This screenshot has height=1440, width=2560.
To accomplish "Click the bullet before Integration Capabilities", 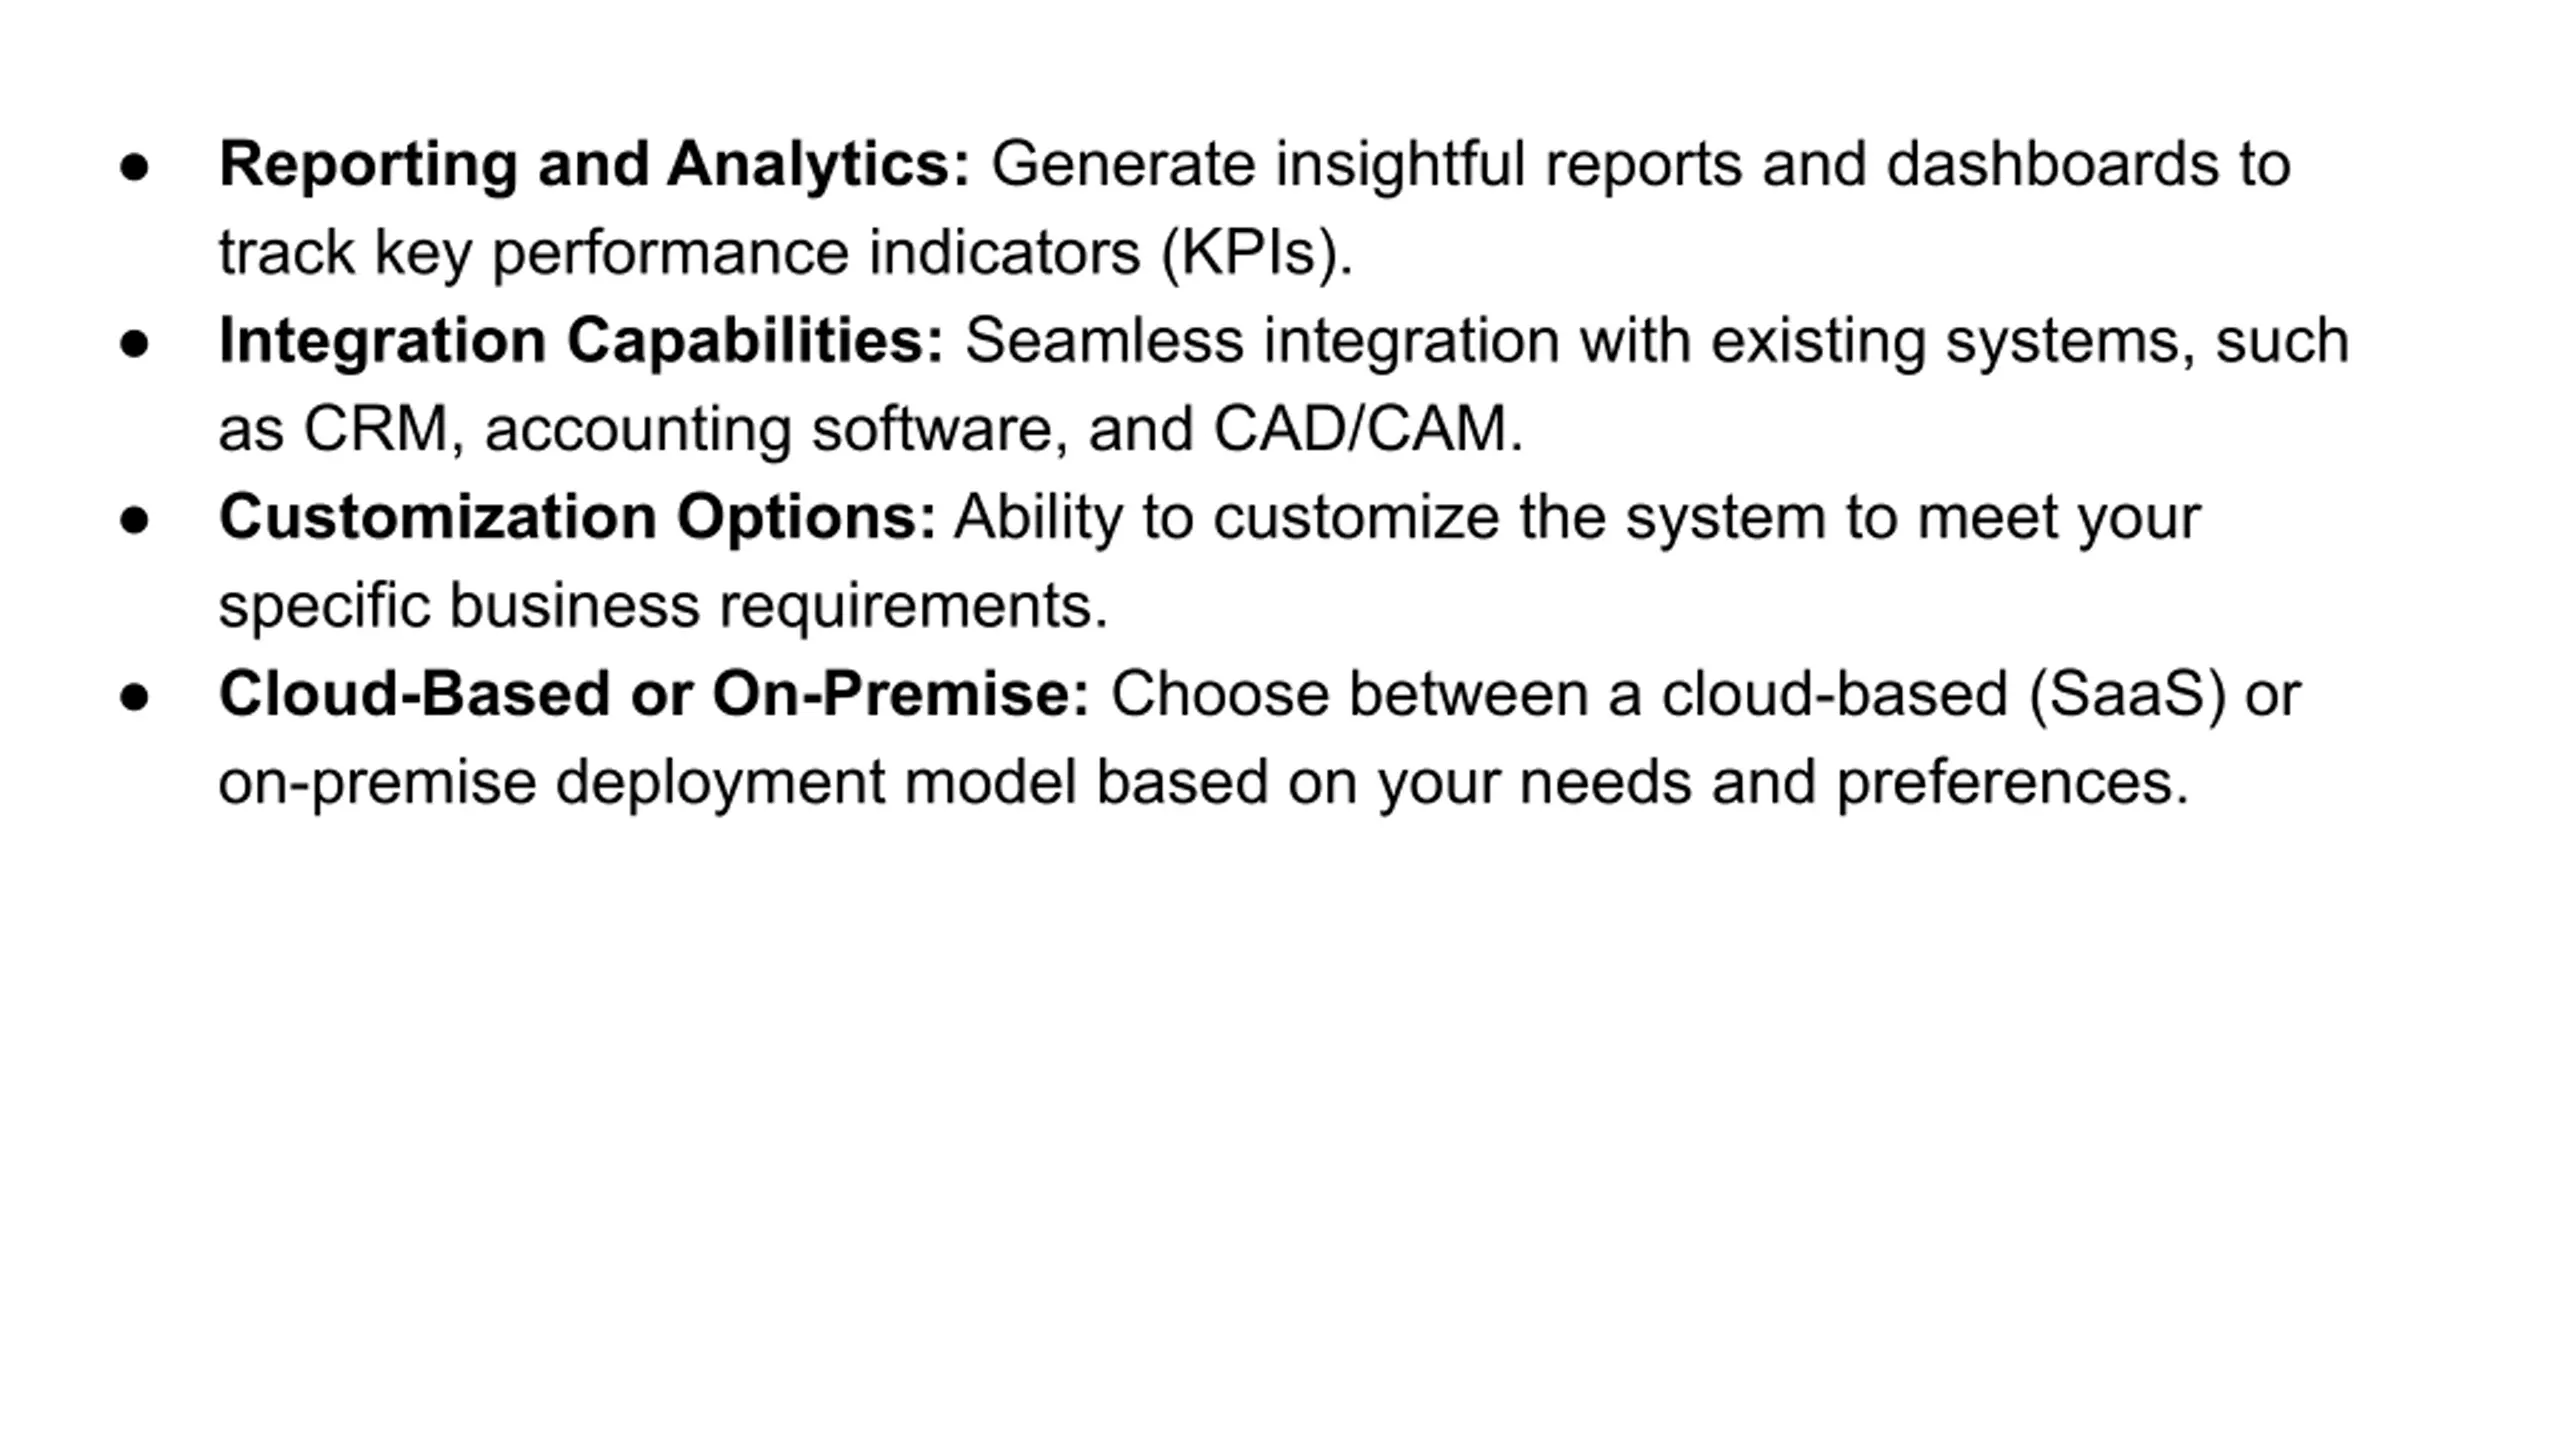I will coord(134,344).
